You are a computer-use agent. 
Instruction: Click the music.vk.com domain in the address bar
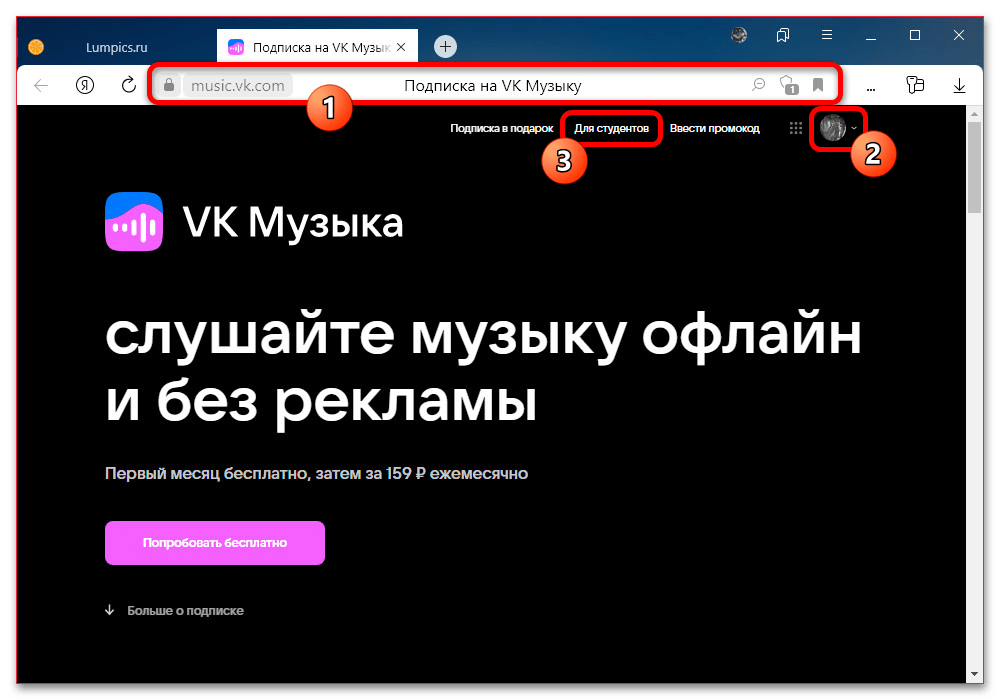[238, 85]
